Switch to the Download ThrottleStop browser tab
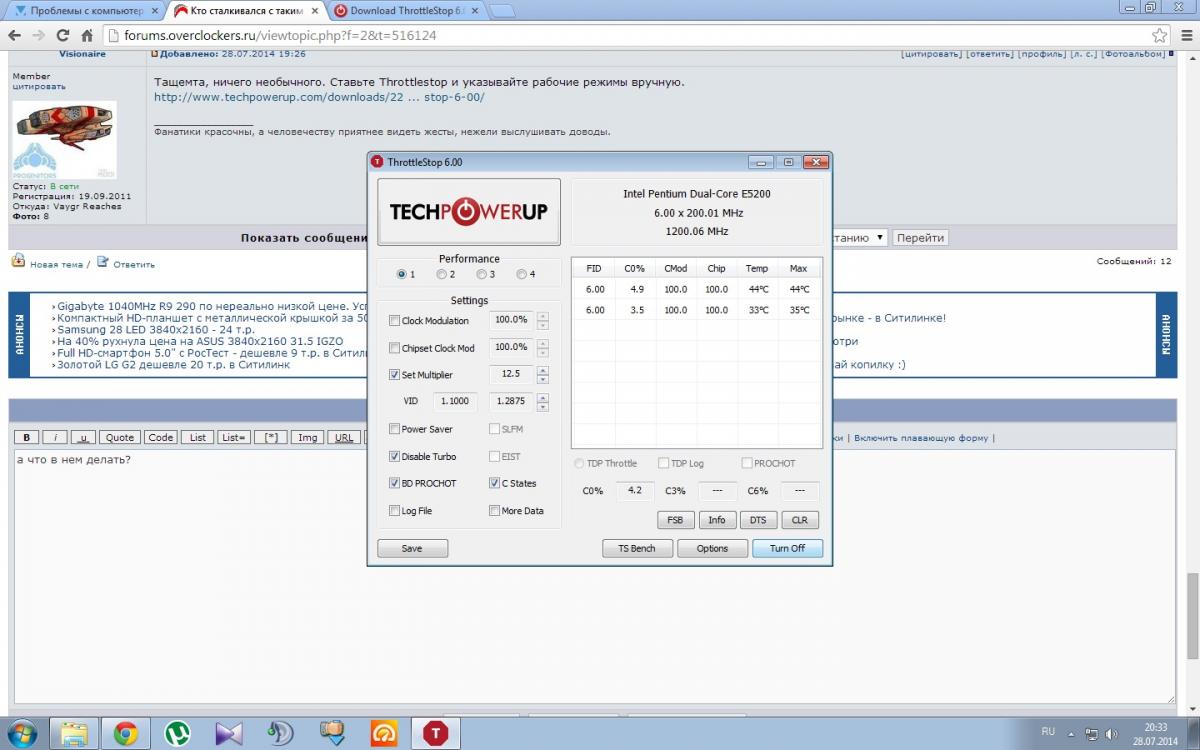This screenshot has width=1200, height=750. click(x=405, y=11)
